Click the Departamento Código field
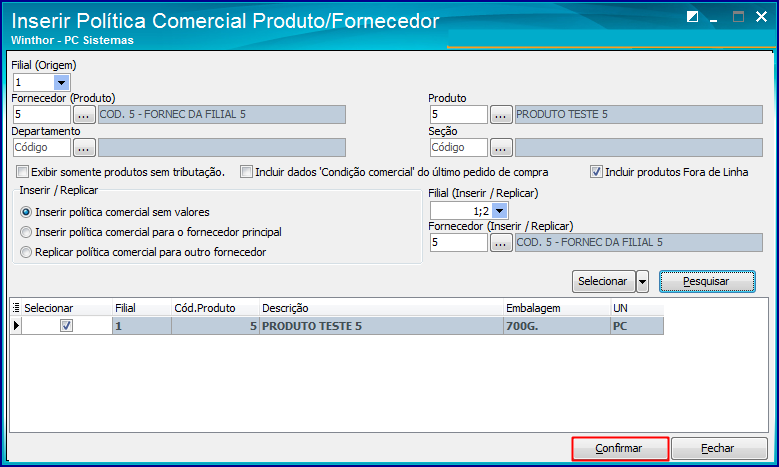 point(42,148)
